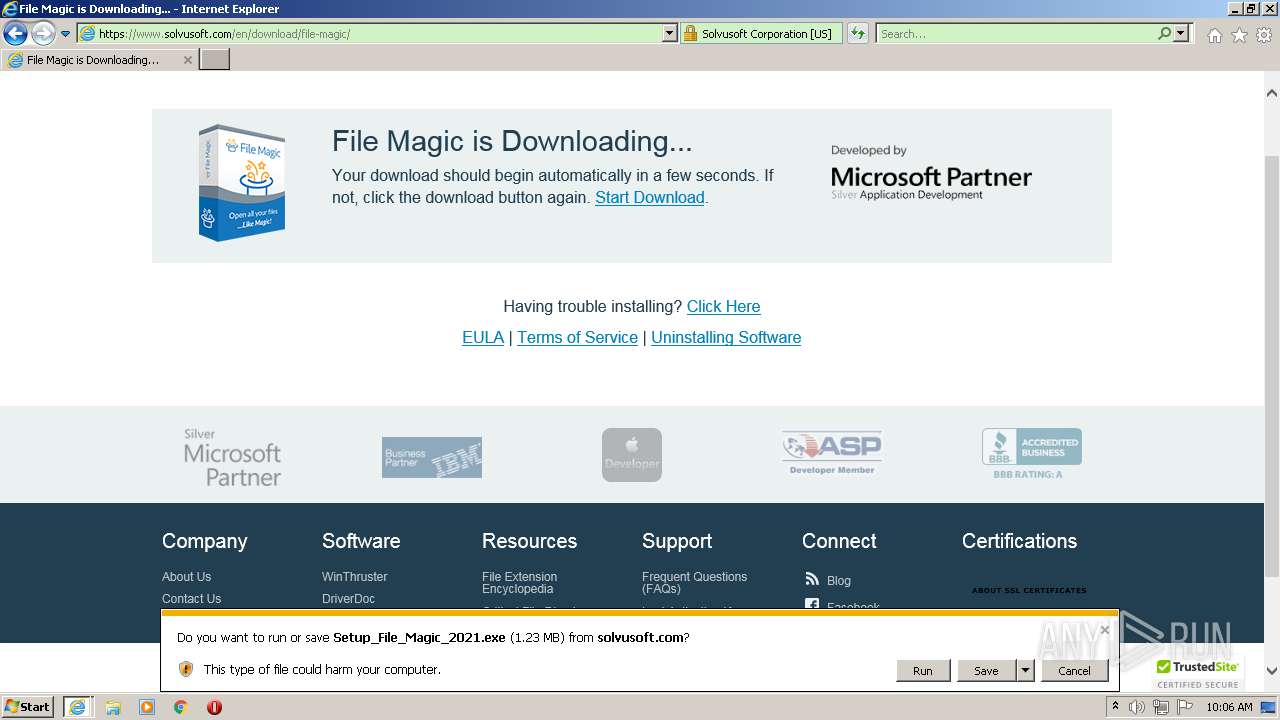Click the BBB Accredited Business badge

(1032, 452)
